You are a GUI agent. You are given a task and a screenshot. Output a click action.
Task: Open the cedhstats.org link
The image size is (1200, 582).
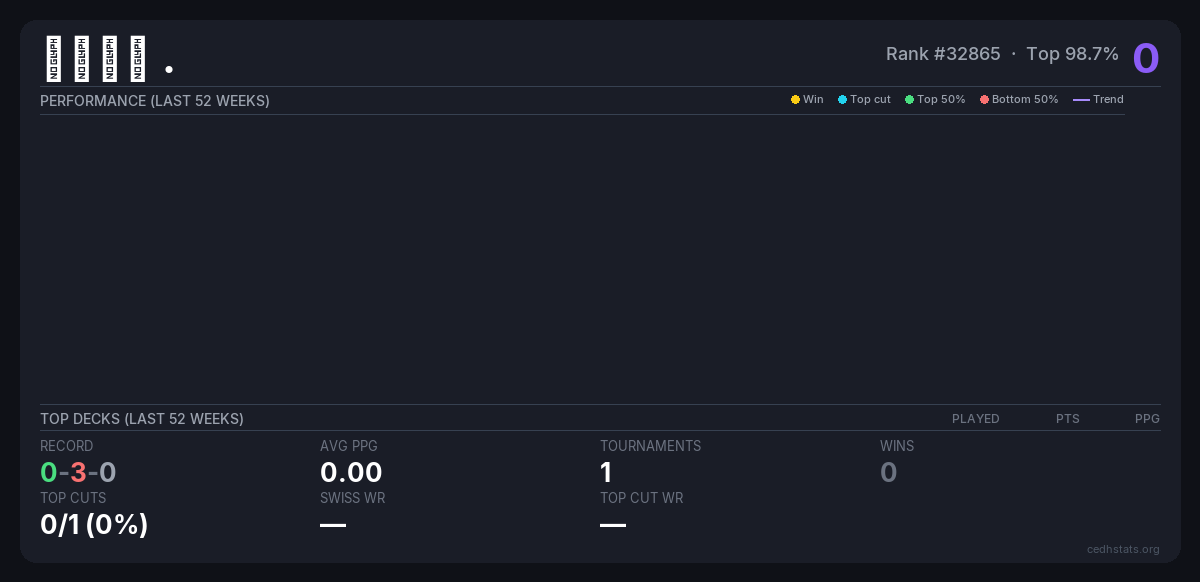[1123, 549]
